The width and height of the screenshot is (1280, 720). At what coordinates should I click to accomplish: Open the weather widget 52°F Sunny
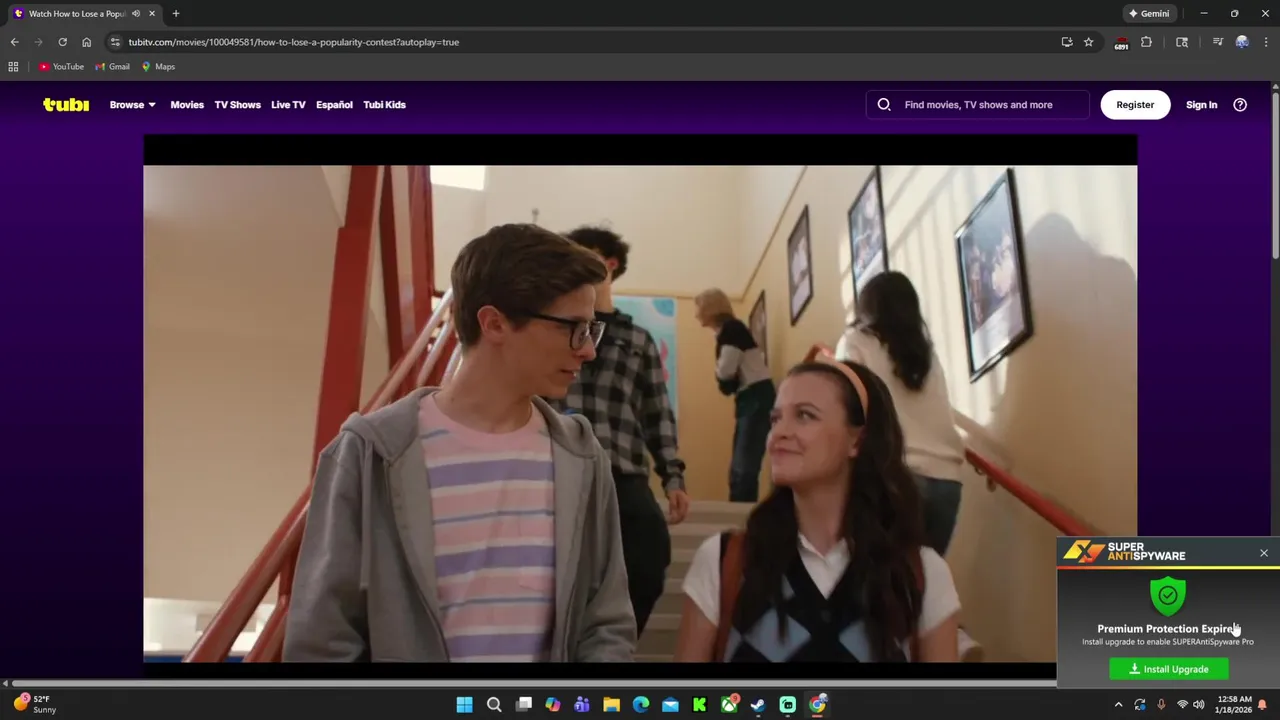pyautogui.click(x=33, y=704)
